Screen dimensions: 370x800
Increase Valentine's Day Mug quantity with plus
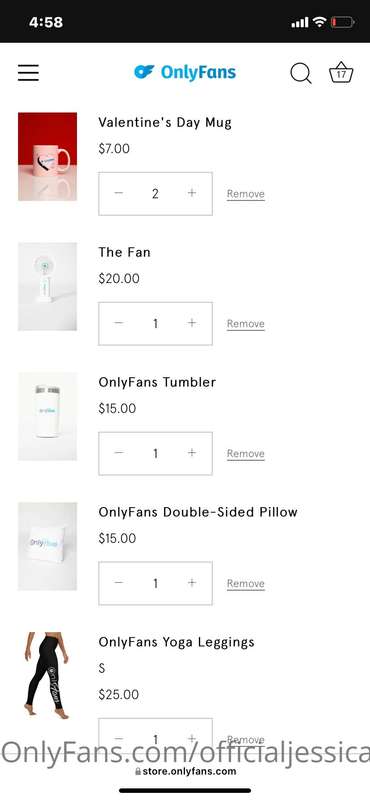click(x=191, y=193)
